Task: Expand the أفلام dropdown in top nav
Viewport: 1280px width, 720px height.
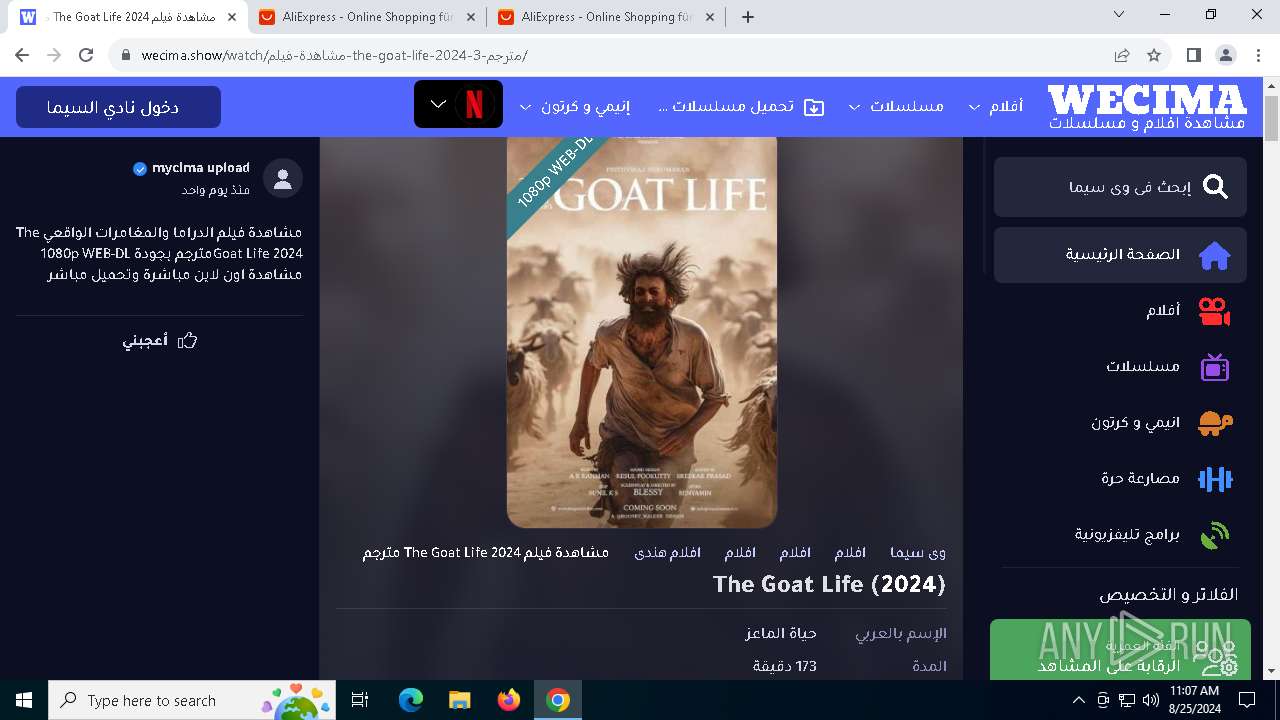Action: tap(974, 107)
